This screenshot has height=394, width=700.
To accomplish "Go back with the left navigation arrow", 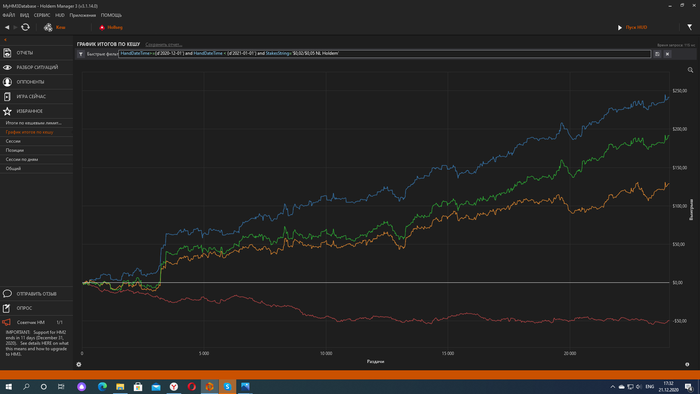I will coord(7,27).
